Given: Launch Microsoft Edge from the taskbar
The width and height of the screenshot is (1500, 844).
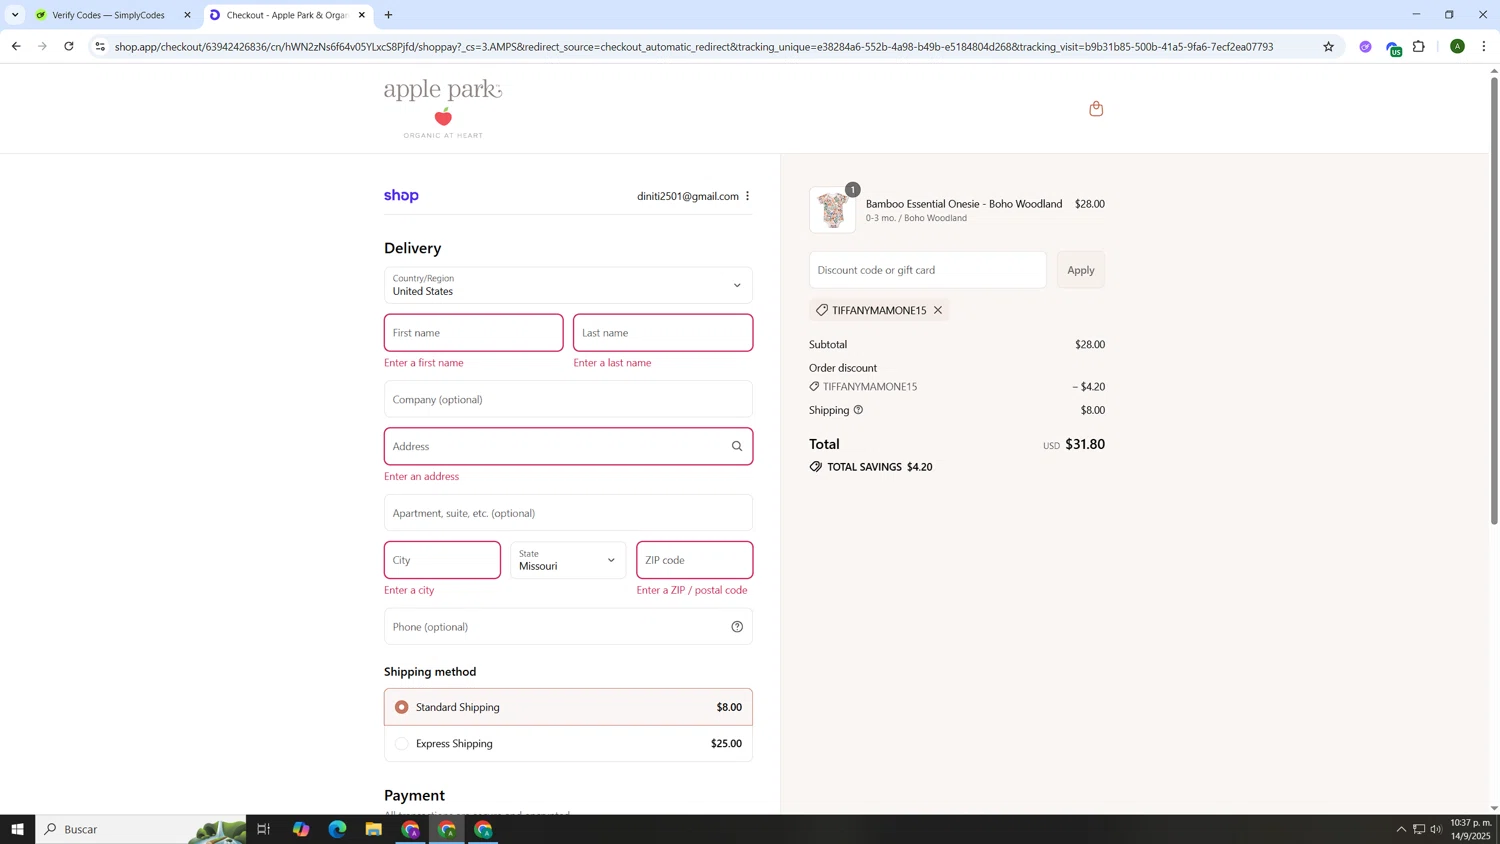Looking at the screenshot, I should coord(337,829).
